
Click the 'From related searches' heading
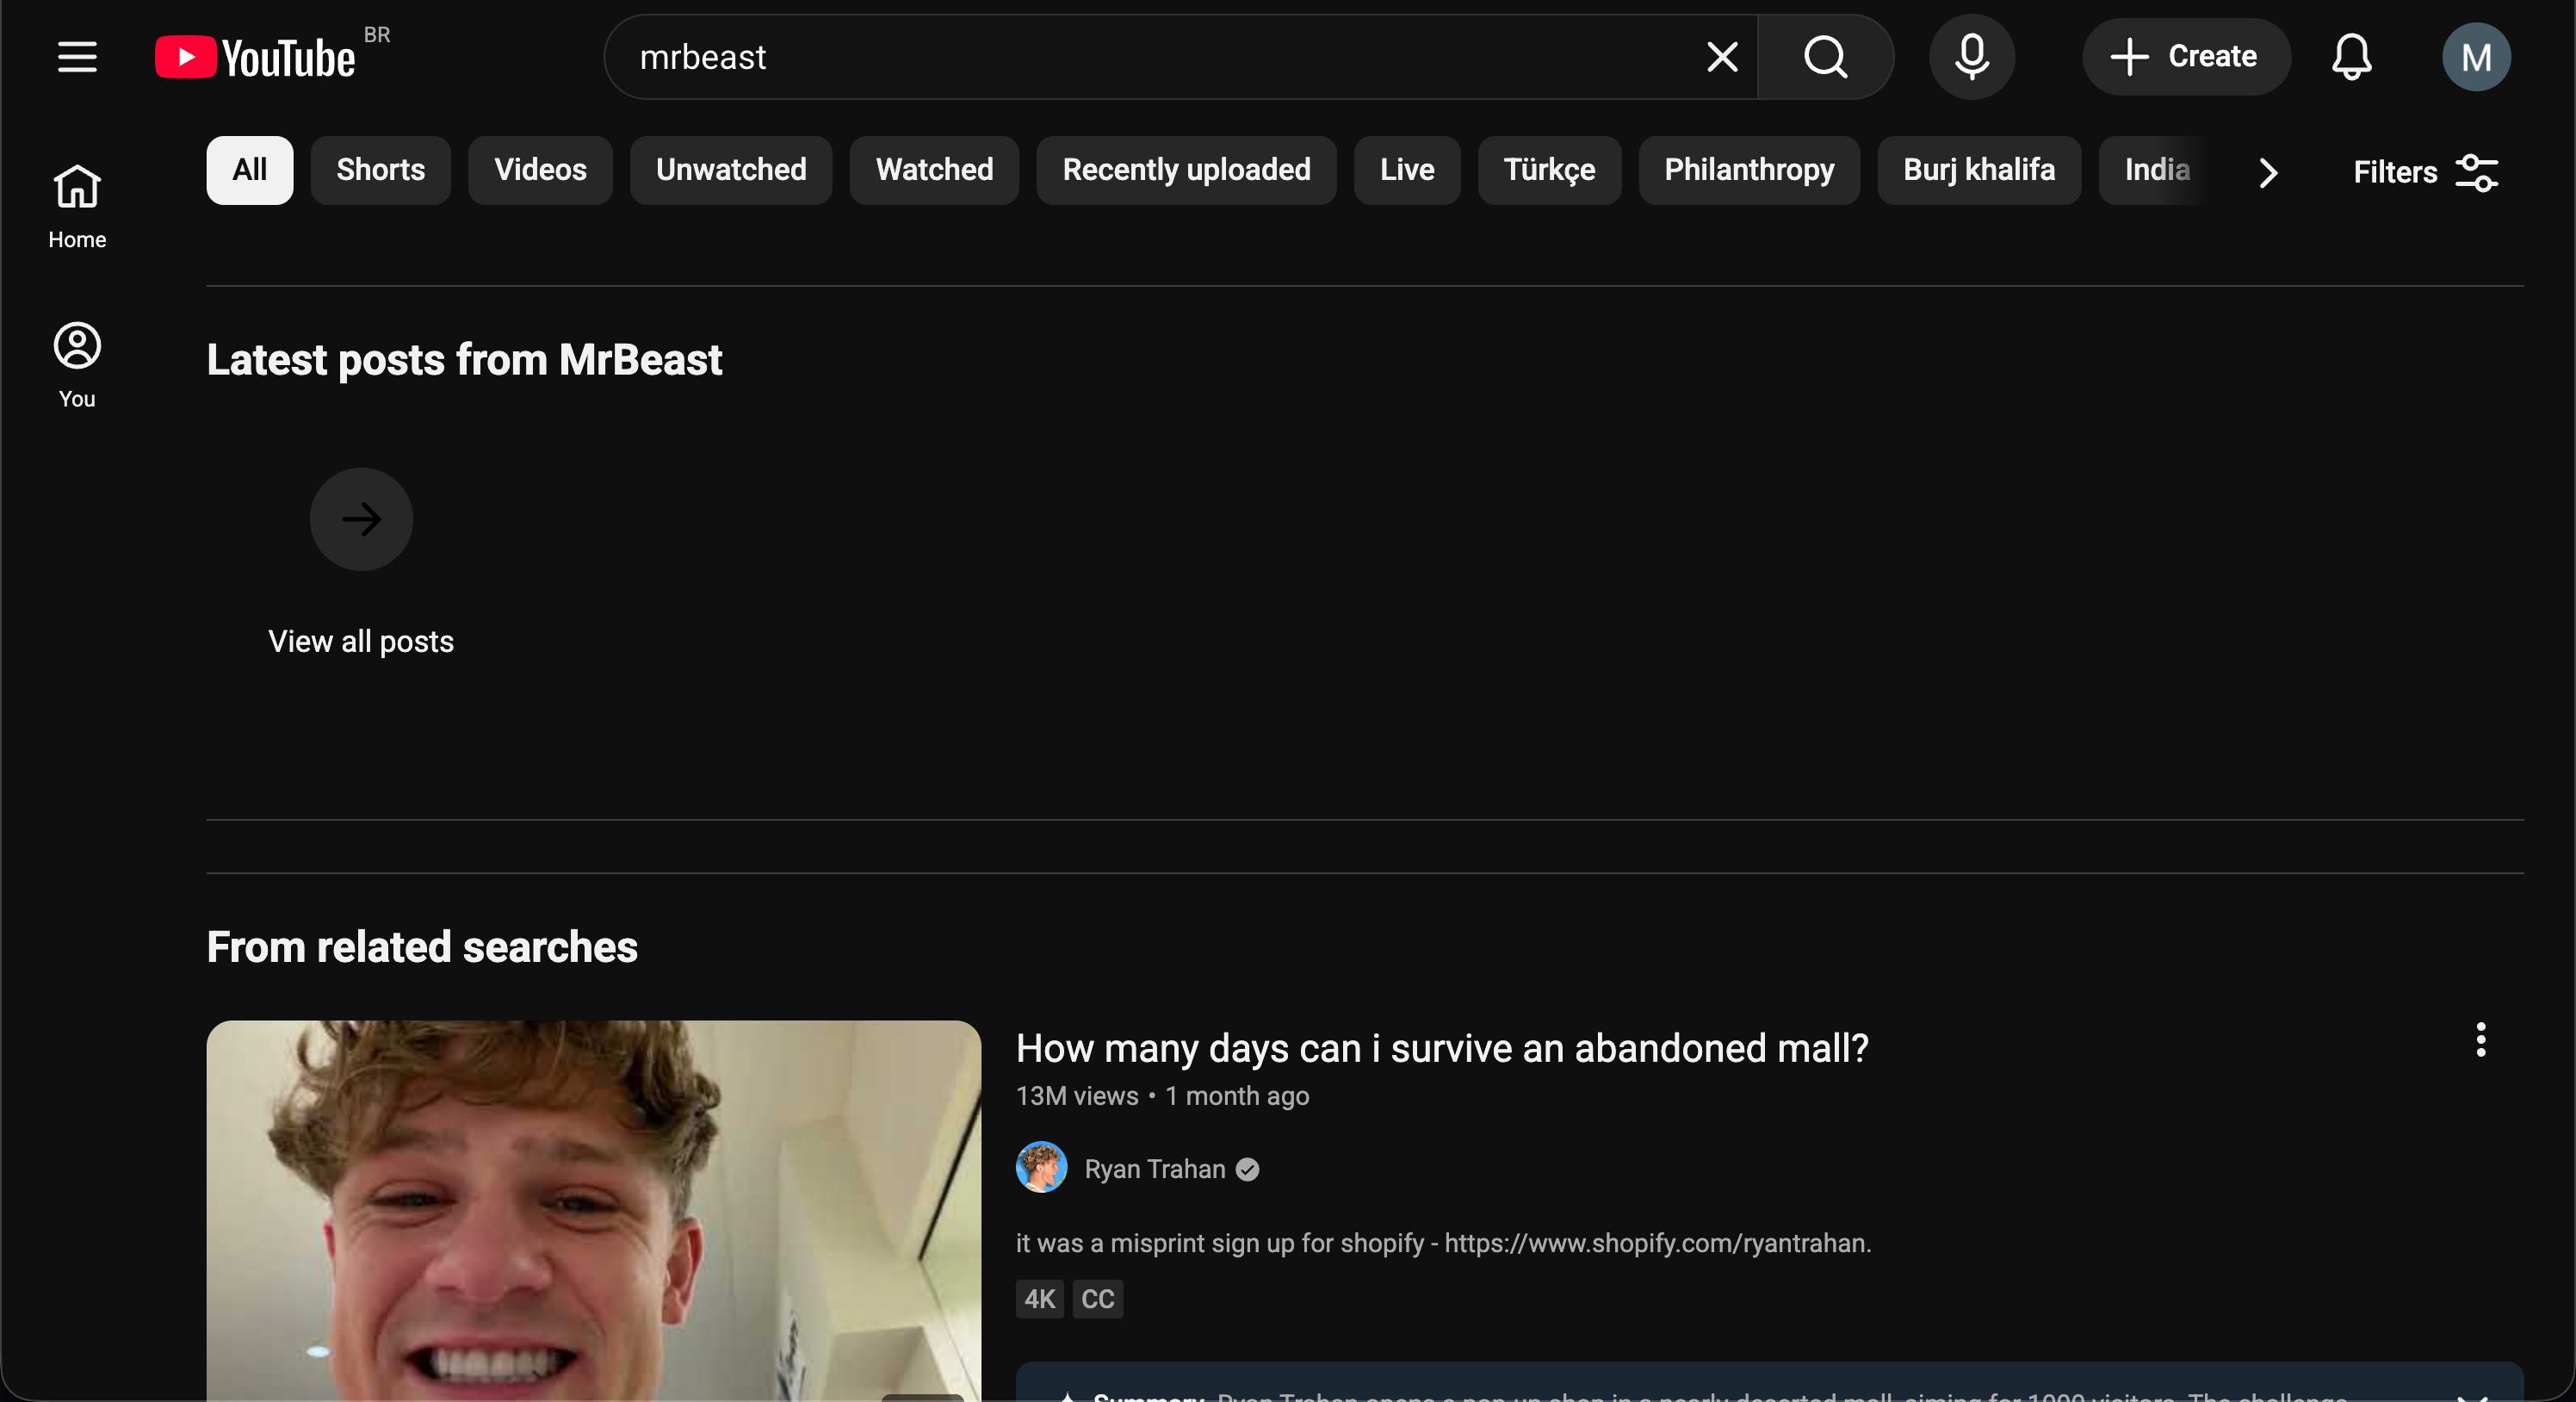(x=422, y=947)
